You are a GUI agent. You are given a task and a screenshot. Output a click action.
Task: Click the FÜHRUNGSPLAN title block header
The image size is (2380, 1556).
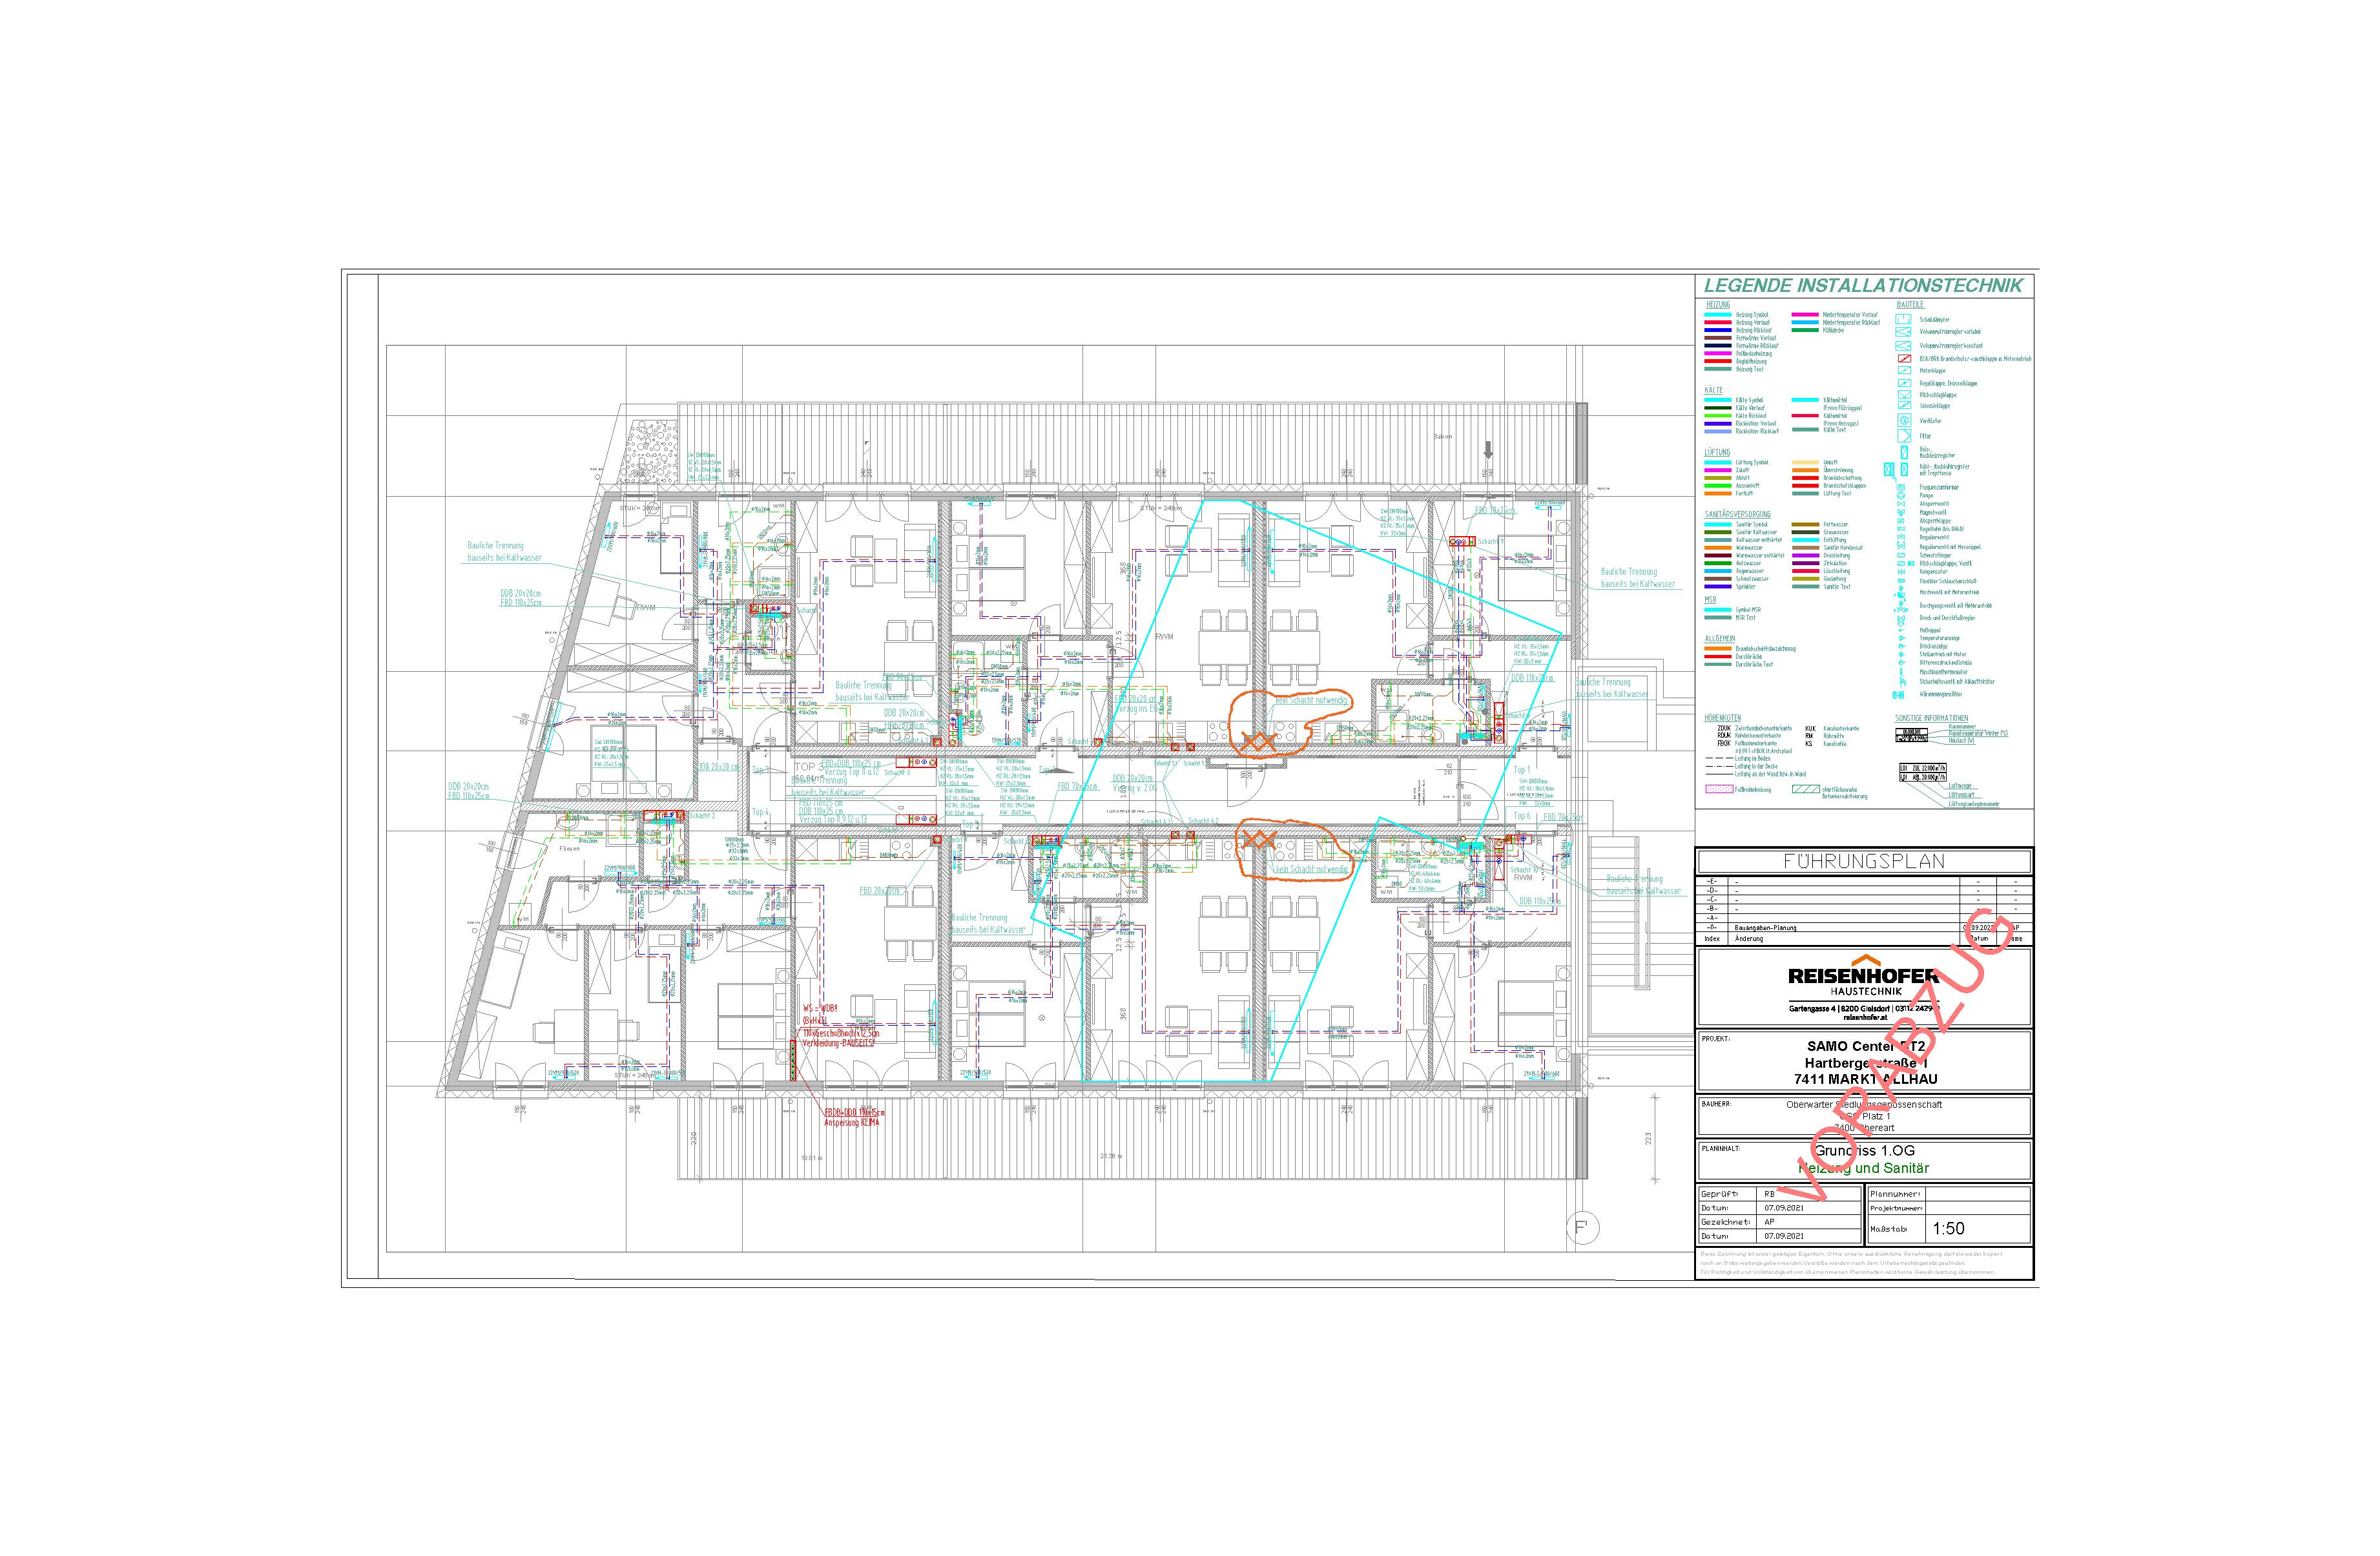[x=1864, y=861]
